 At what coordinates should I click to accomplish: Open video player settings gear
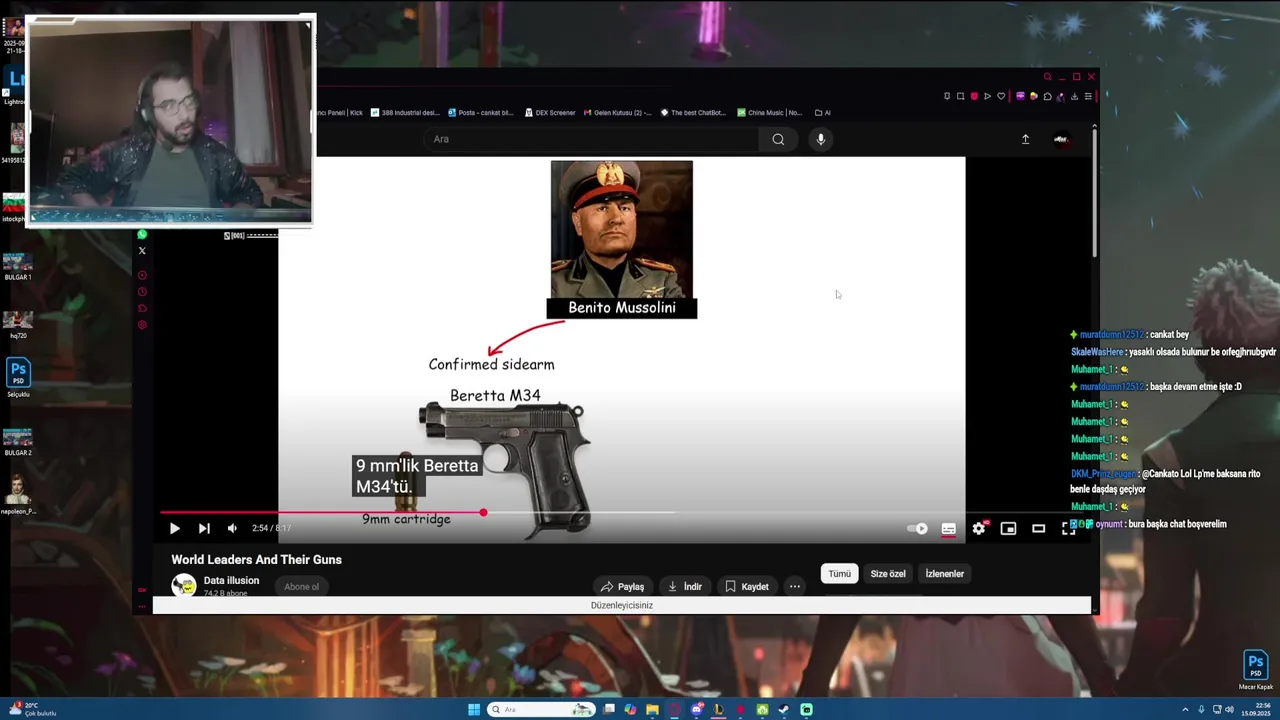979,529
